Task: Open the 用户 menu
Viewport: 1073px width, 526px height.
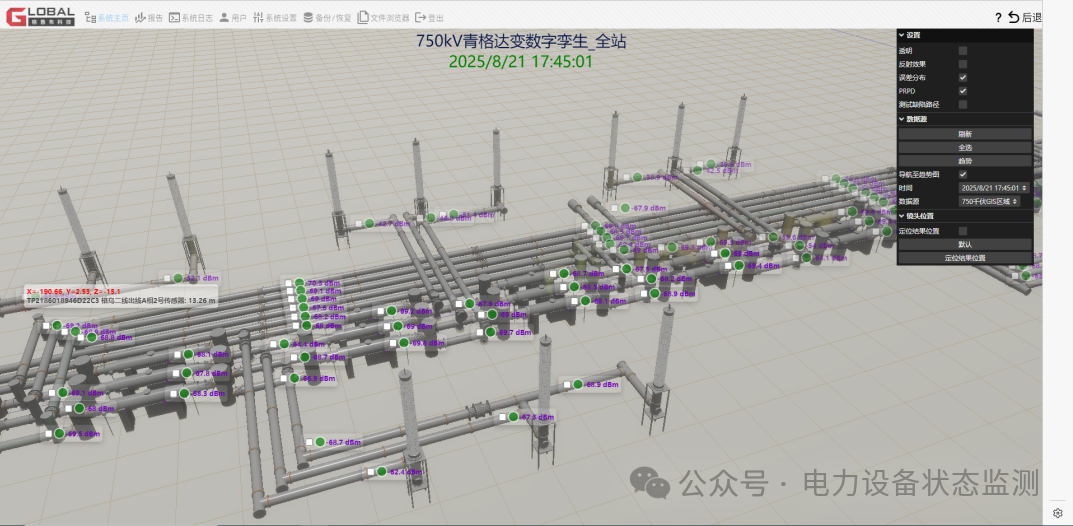Action: [x=233, y=18]
